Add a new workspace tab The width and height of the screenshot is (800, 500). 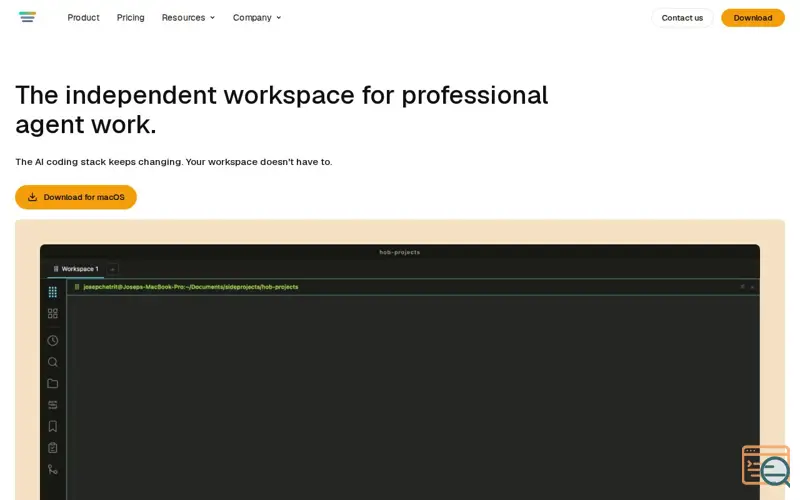click(113, 269)
